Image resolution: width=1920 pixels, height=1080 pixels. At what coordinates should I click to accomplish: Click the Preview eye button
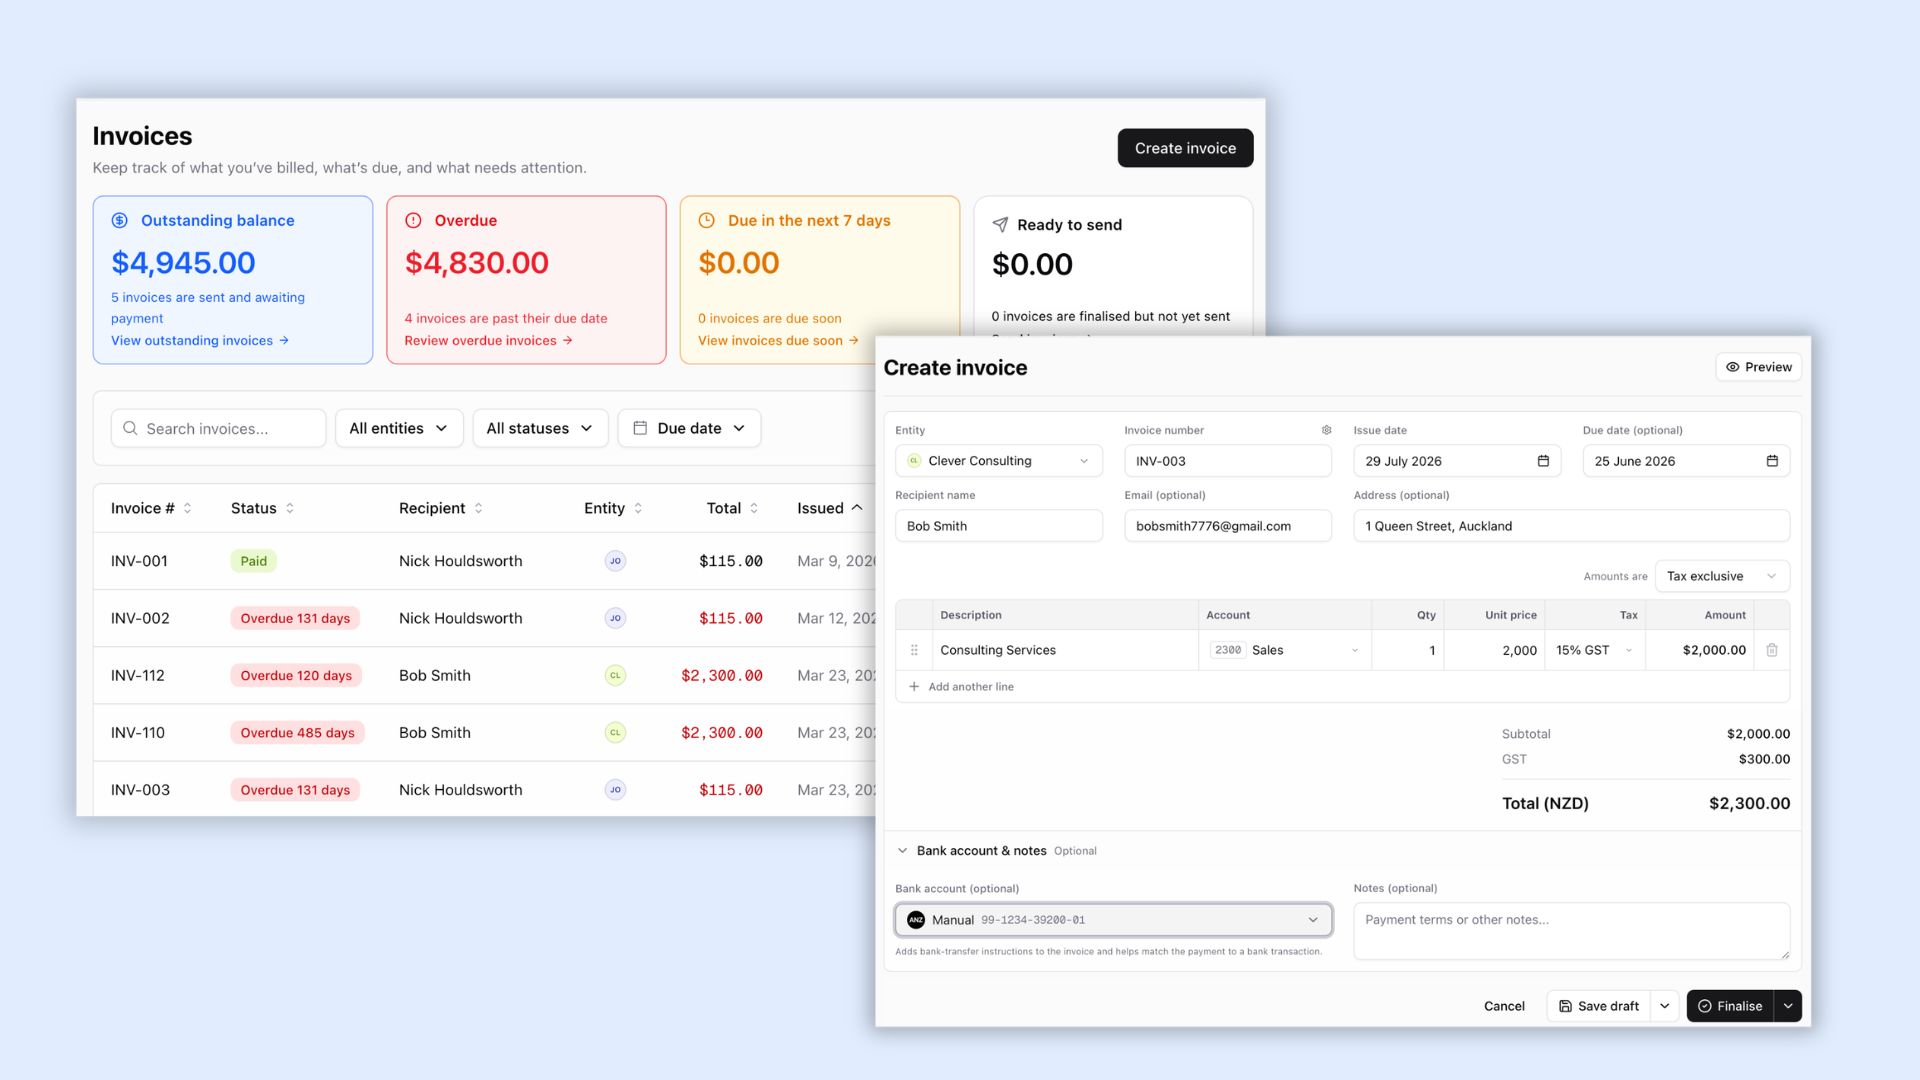click(x=1759, y=367)
